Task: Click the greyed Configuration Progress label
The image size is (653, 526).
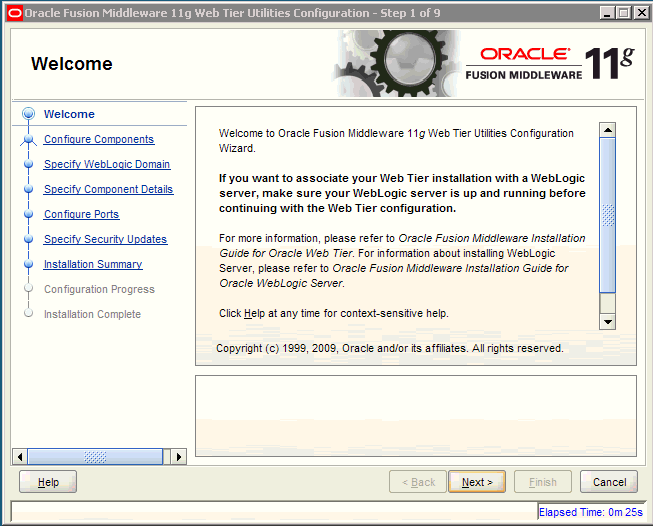Action: click(99, 289)
